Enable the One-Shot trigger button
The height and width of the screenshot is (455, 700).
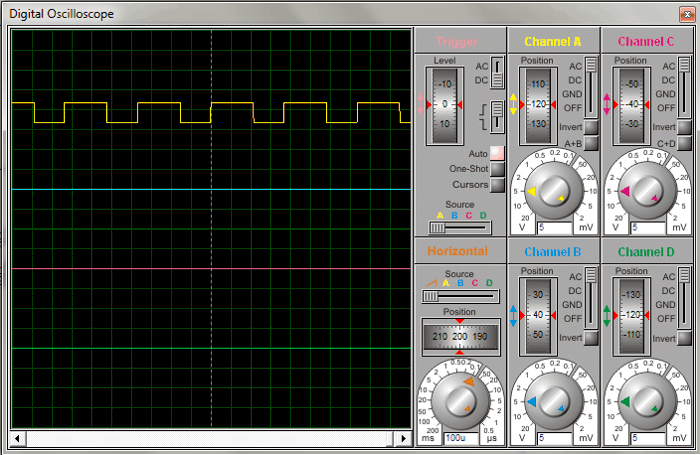tap(497, 169)
